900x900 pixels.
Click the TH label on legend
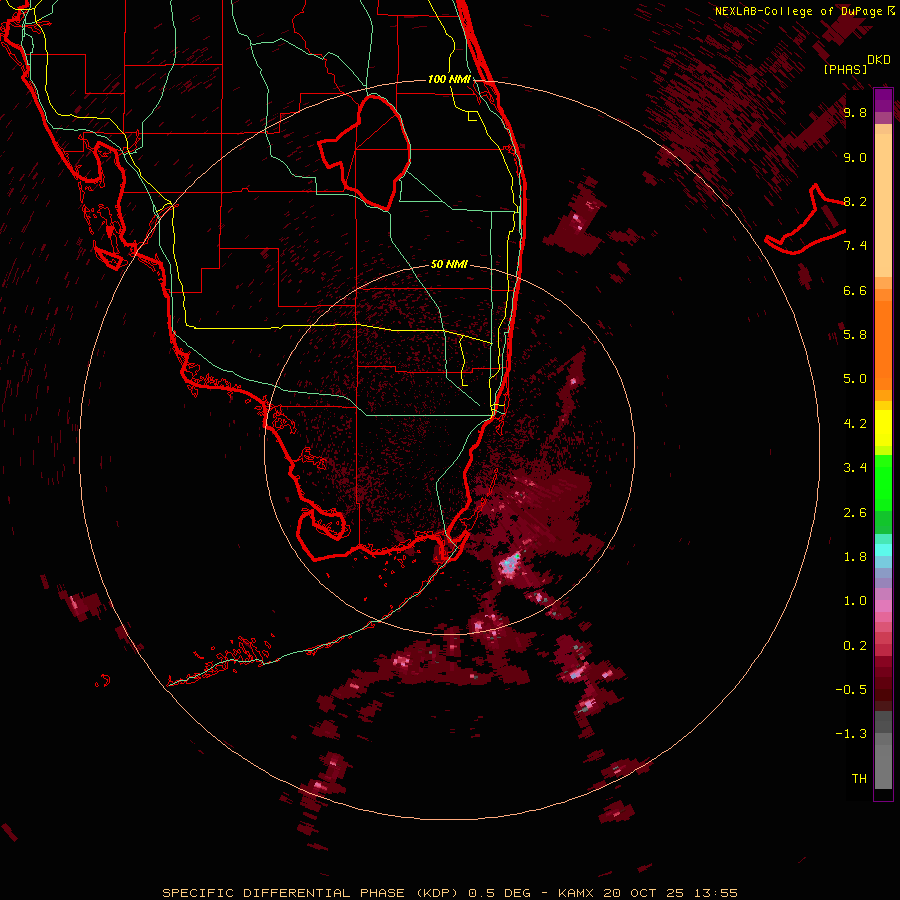click(x=859, y=779)
